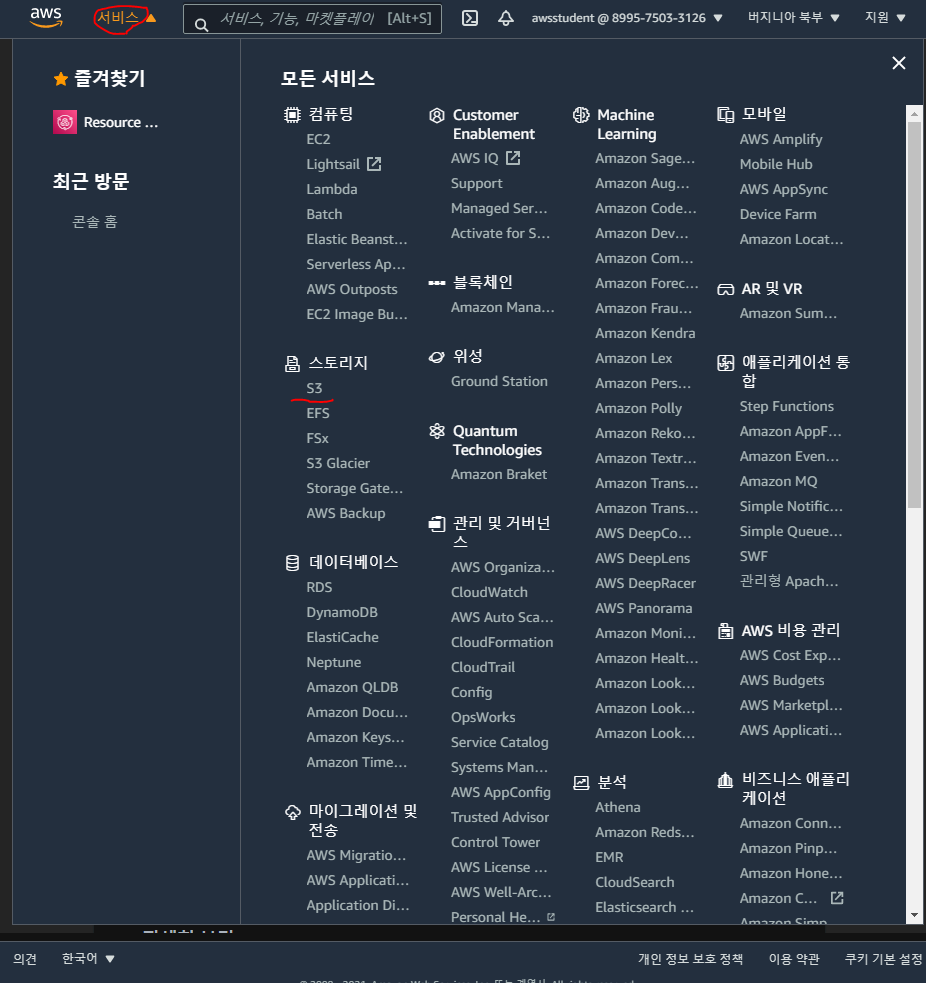Image resolution: width=926 pixels, height=983 pixels.
Task: Click the migration cloud category icon
Action: pyautogui.click(x=292, y=812)
